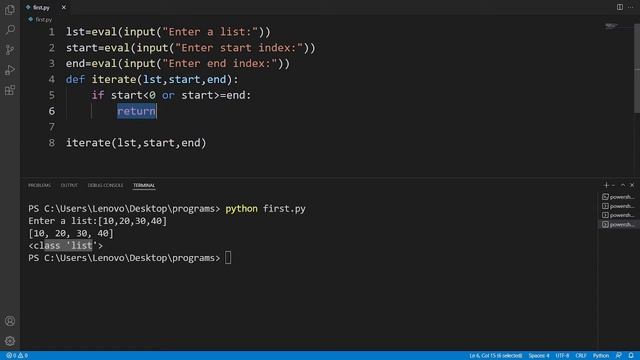Click errors and warnings status bar indicator
640x360 pixels.
click(x=17, y=356)
